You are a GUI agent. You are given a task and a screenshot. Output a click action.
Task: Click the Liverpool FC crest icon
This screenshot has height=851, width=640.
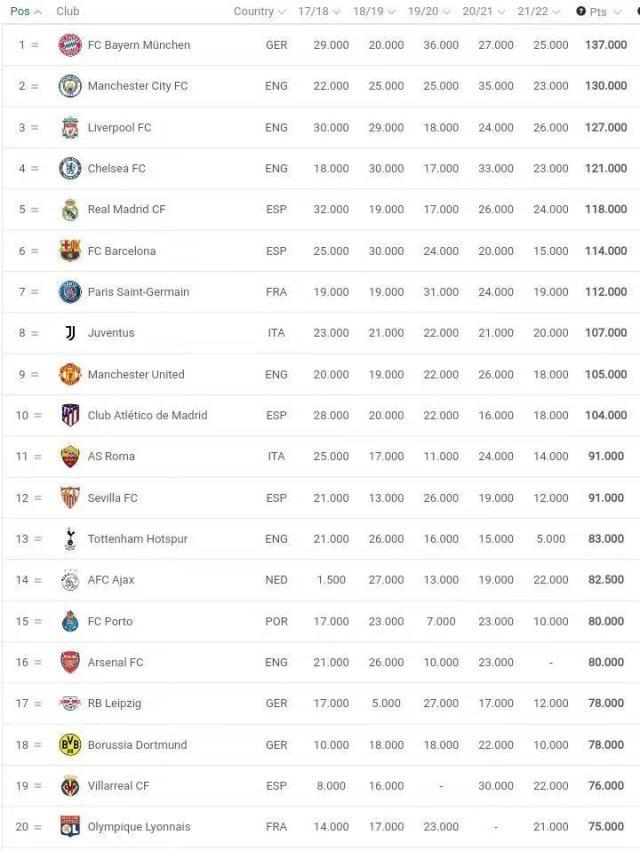coord(70,128)
